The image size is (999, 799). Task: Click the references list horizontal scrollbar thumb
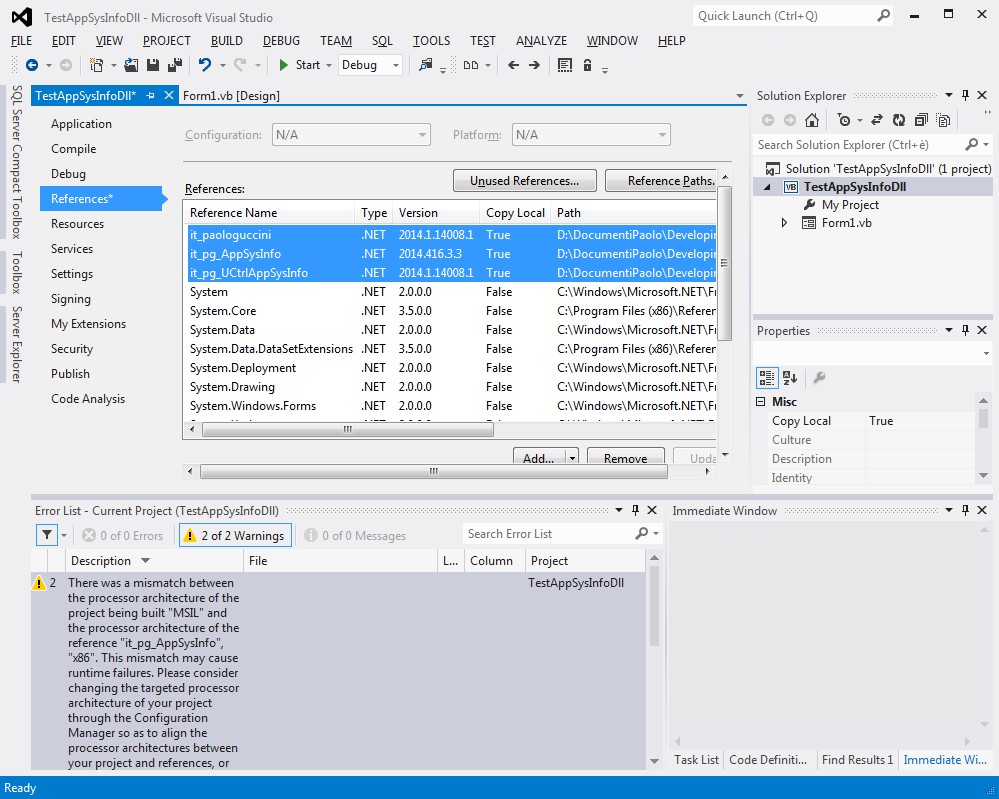[x=348, y=429]
